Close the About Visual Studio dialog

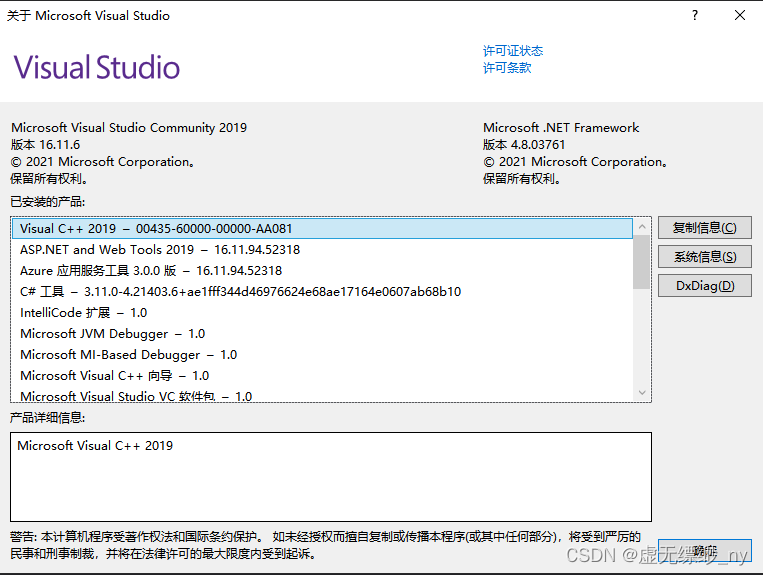pyautogui.click(x=740, y=16)
